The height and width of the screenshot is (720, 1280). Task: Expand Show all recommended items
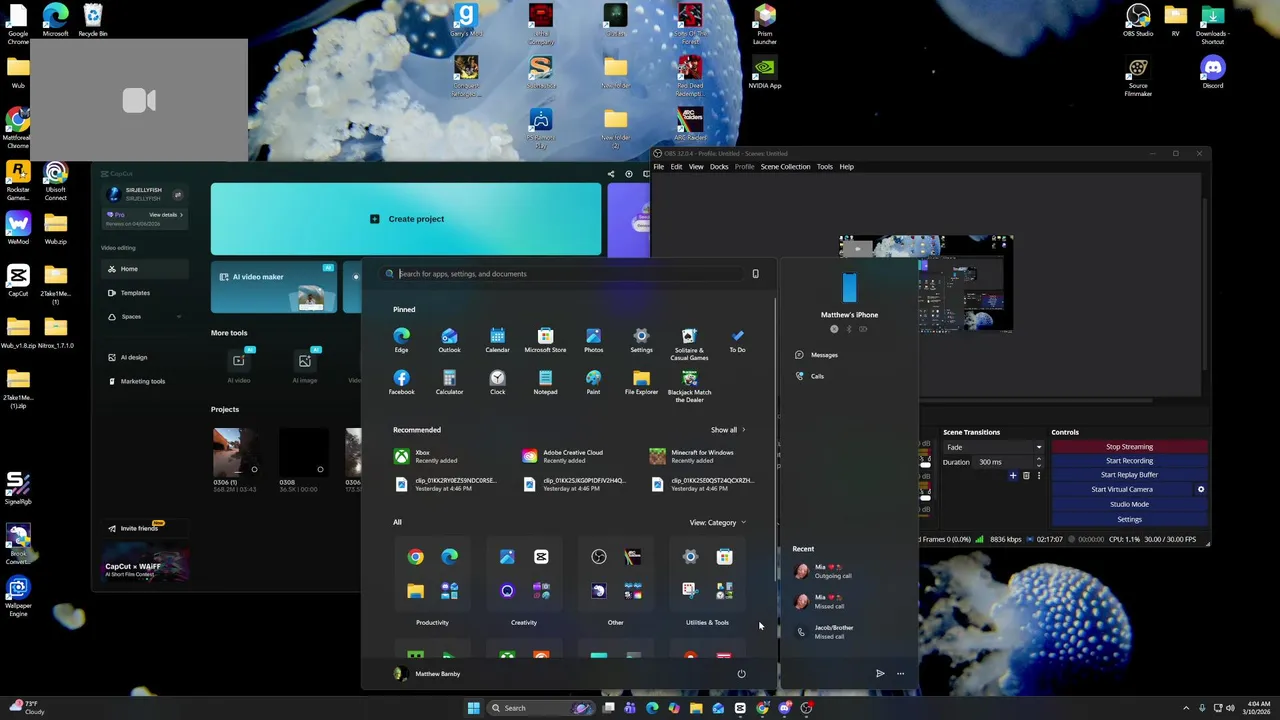click(x=728, y=430)
